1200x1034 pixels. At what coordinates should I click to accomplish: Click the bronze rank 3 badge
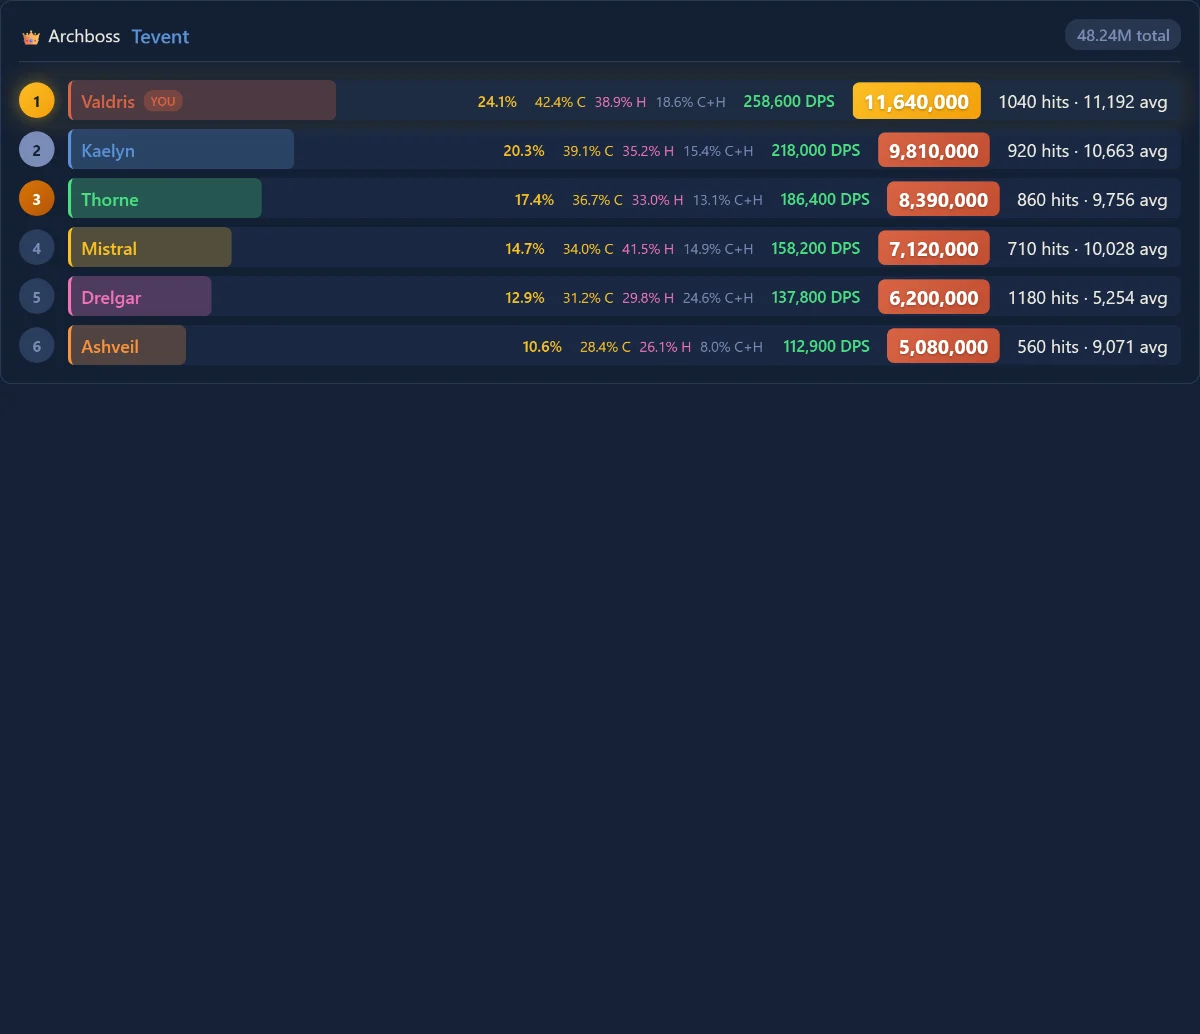click(x=37, y=199)
